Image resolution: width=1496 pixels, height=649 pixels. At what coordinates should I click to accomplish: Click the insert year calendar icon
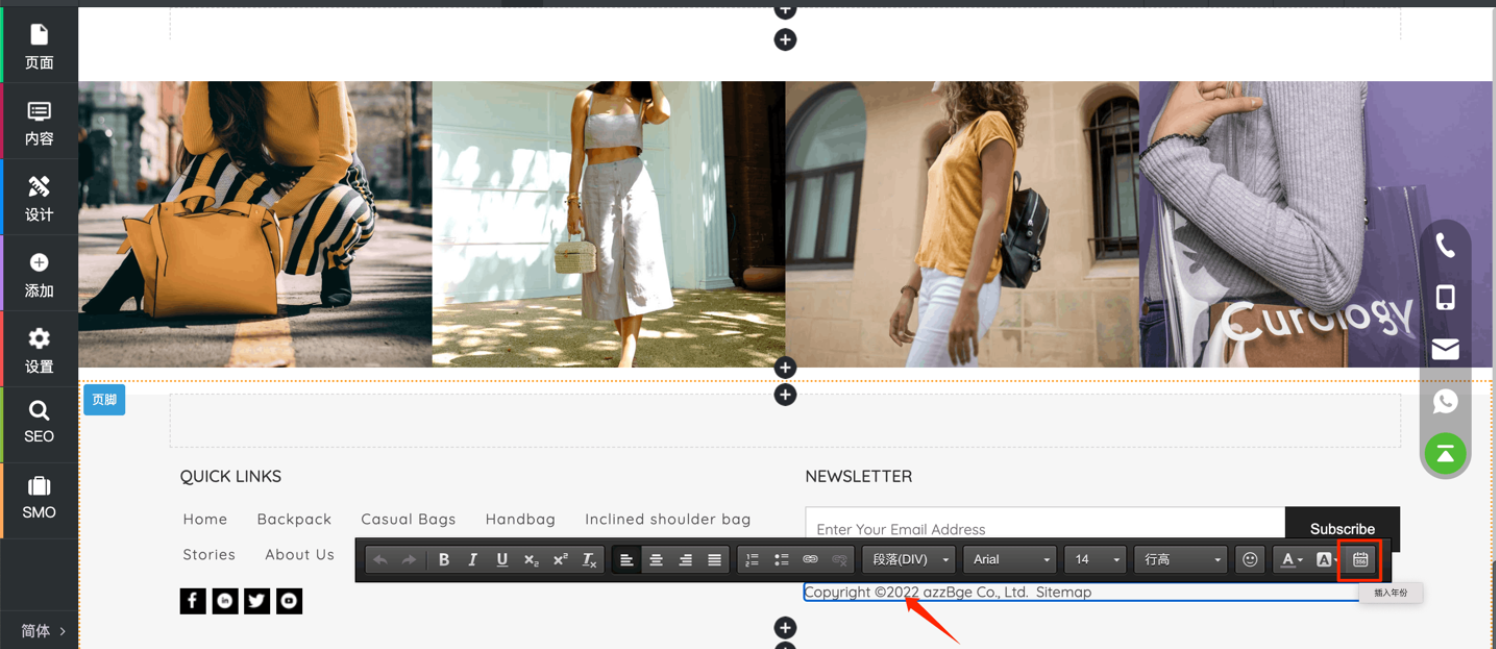pyautogui.click(x=1360, y=560)
